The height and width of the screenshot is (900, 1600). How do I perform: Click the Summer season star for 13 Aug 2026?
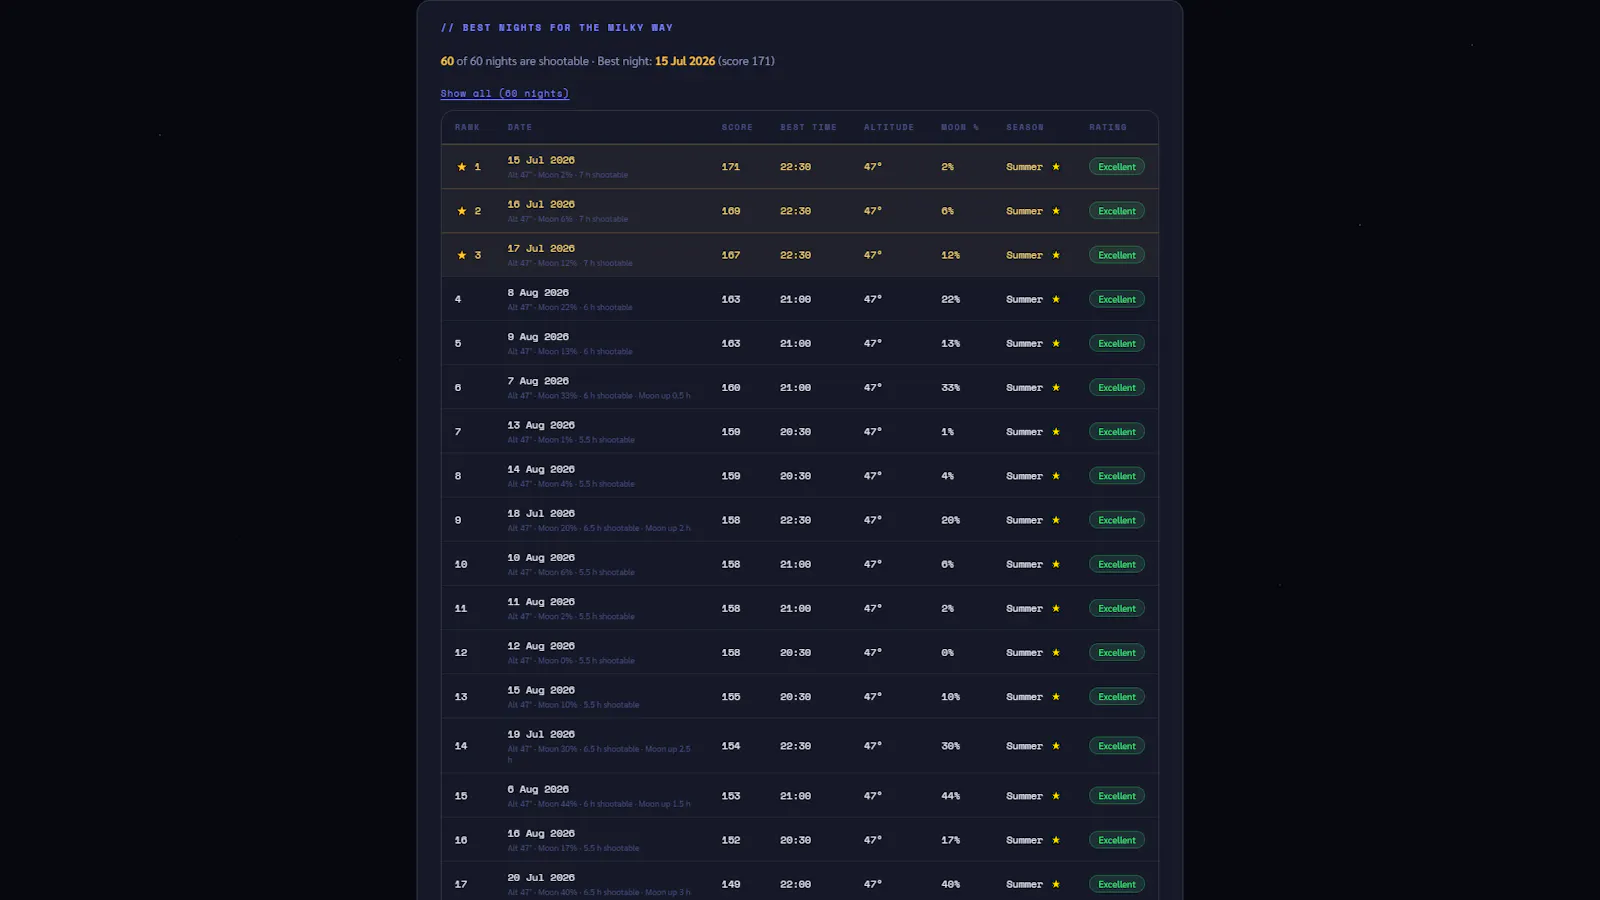tap(1056, 432)
